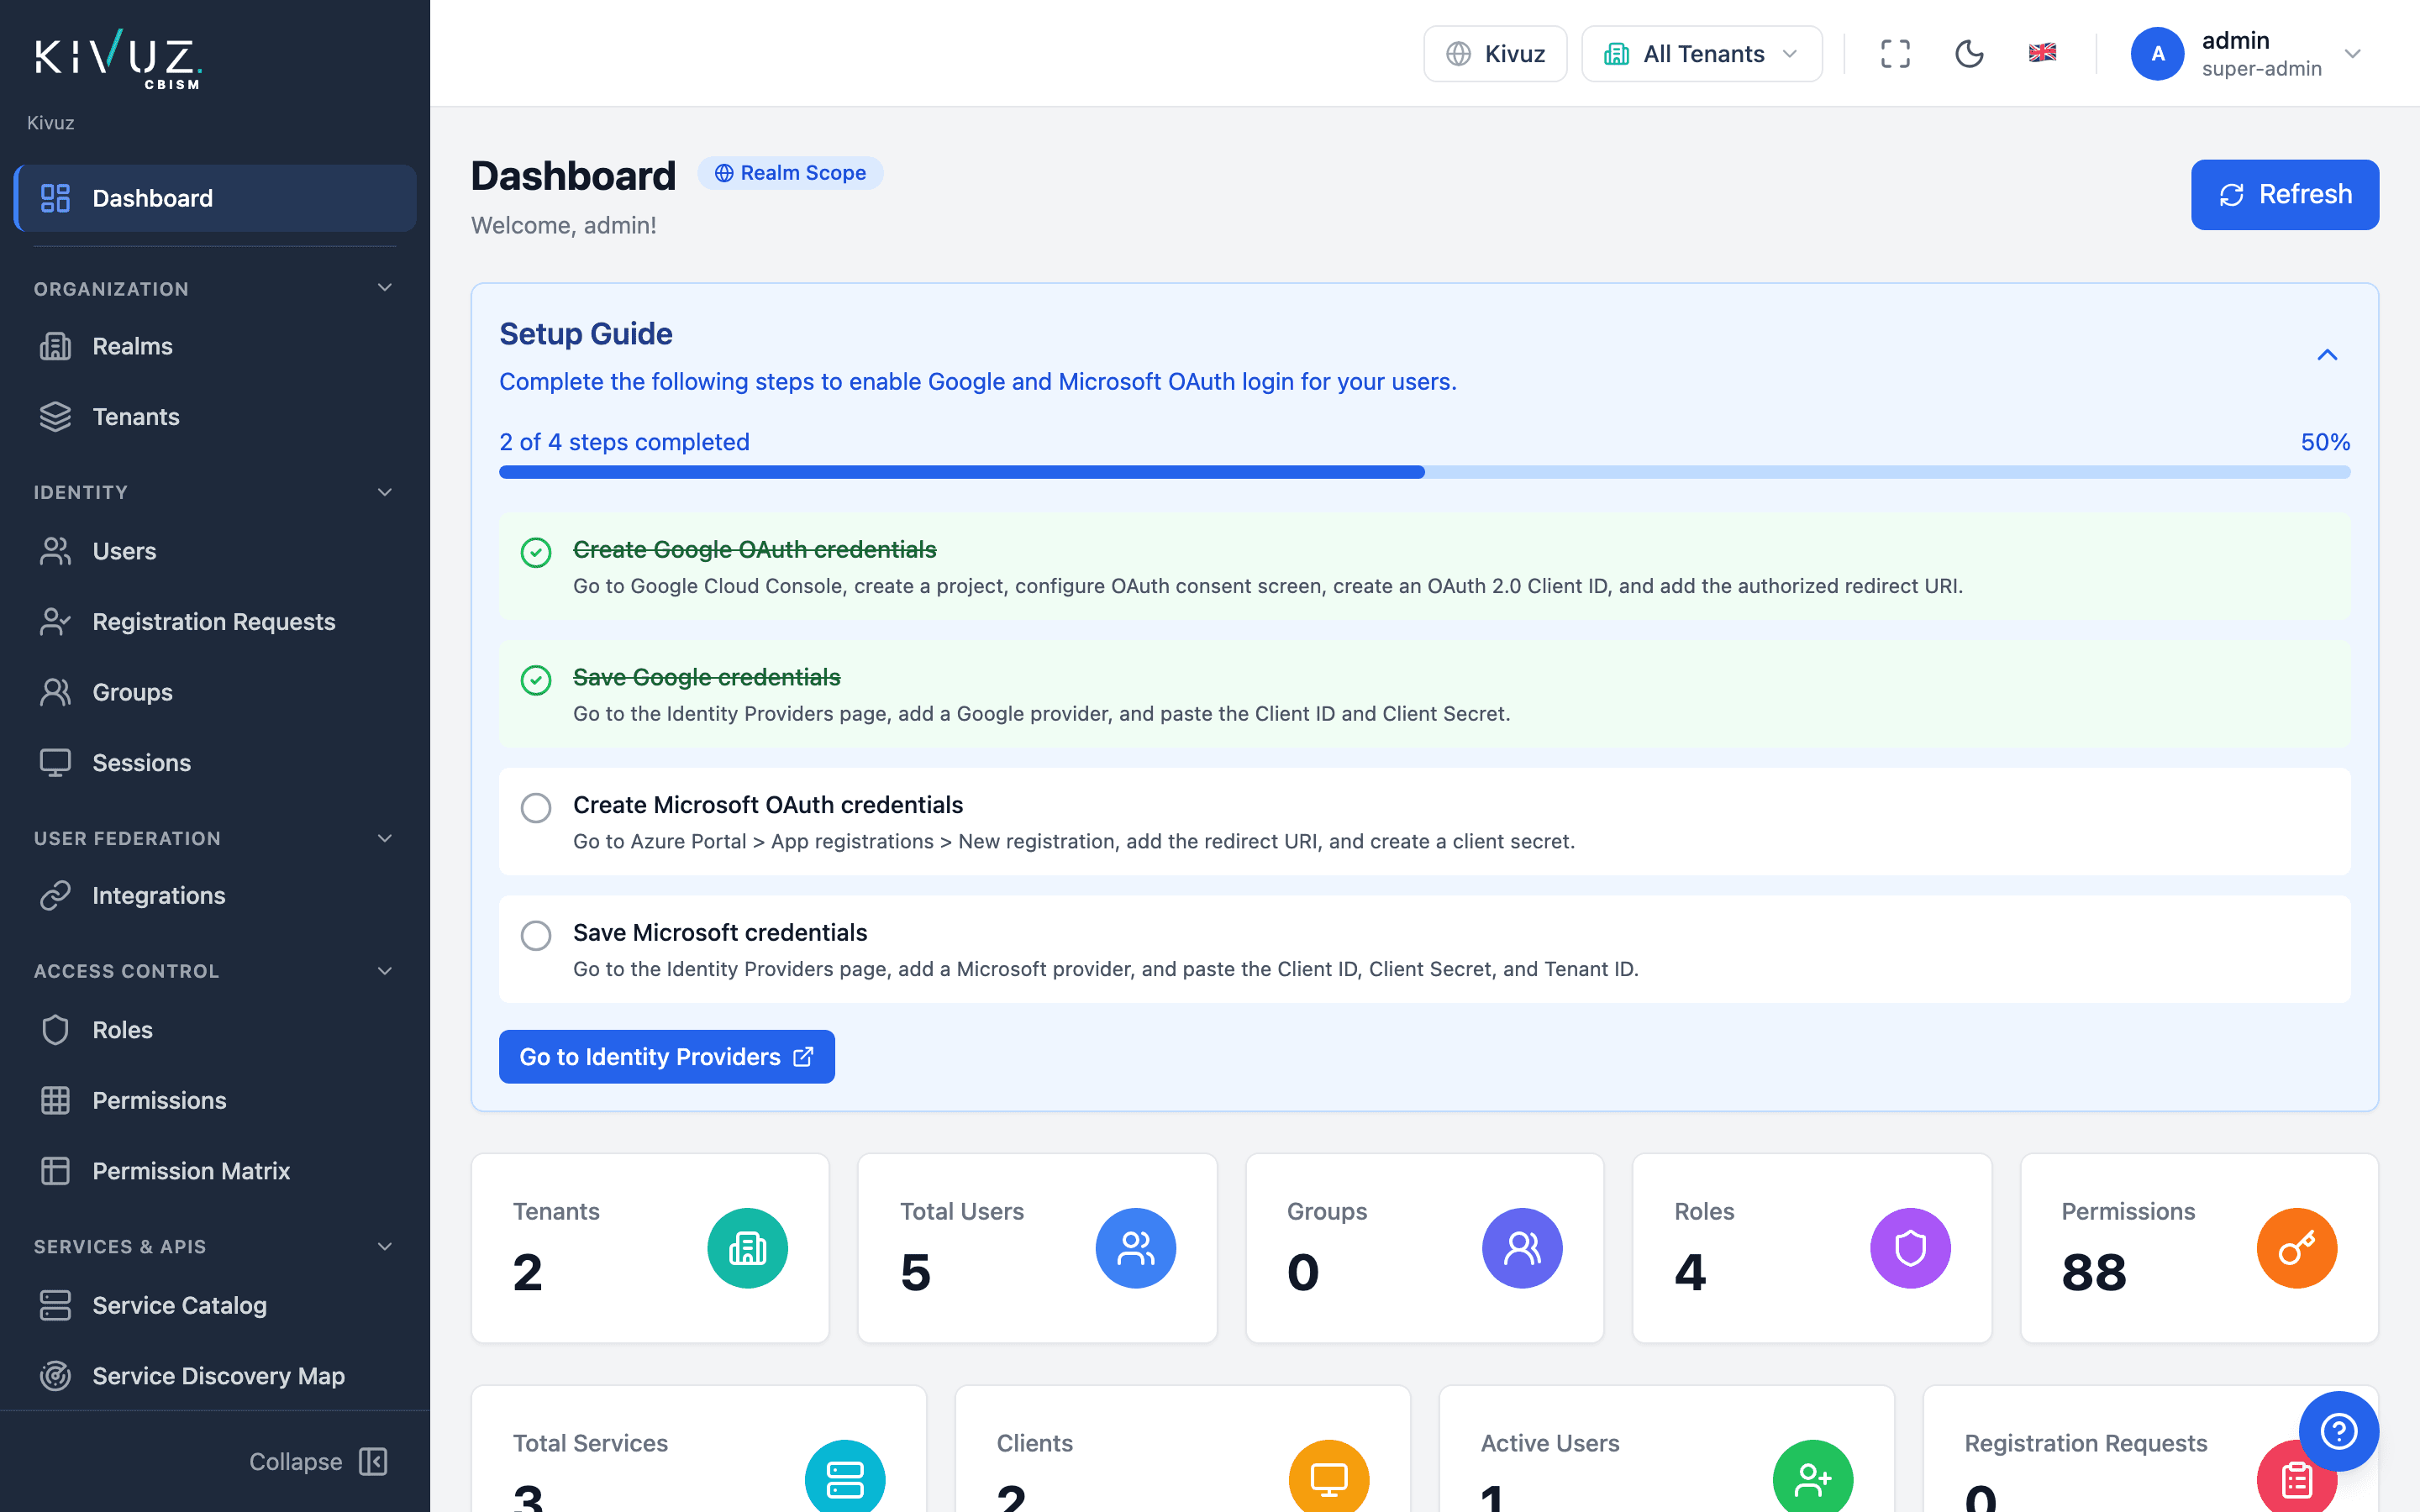This screenshot has height=1512, width=2420.
Task: Click the blue Total Users icon
Action: (1135, 1247)
